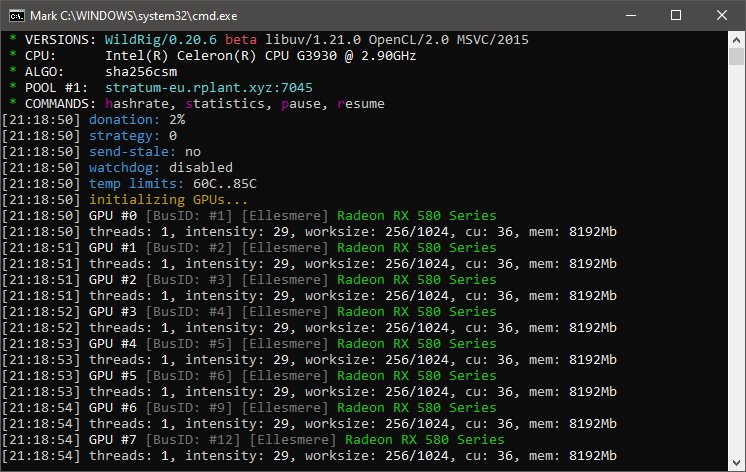Click the 'POOL #1:' label
The width and height of the screenshot is (746, 472).
click(57, 88)
